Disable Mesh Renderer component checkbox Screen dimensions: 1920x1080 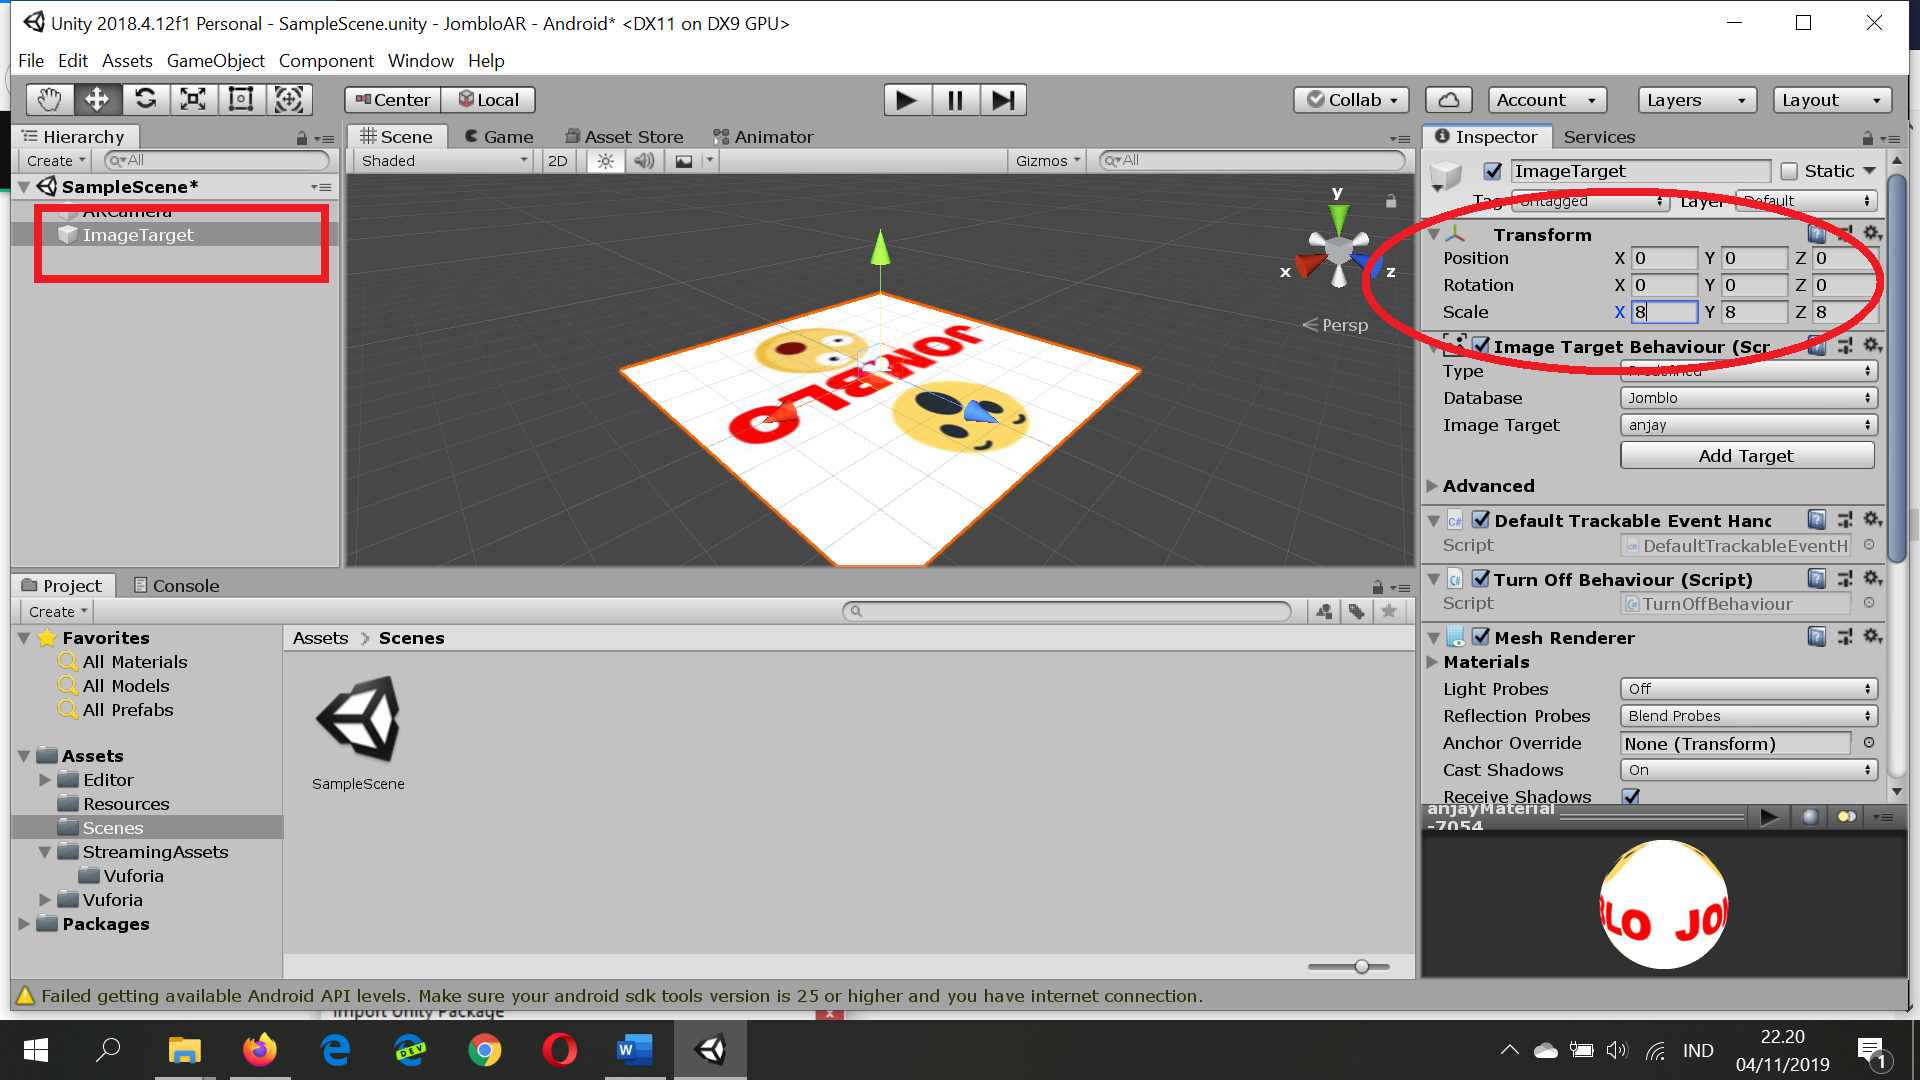point(1481,637)
